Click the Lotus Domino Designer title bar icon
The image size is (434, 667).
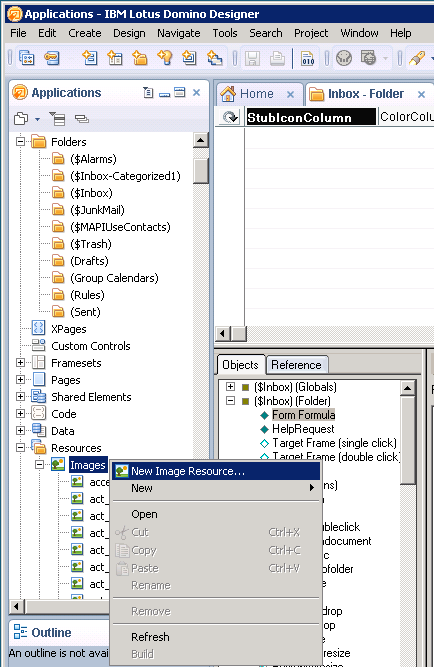[14, 14]
